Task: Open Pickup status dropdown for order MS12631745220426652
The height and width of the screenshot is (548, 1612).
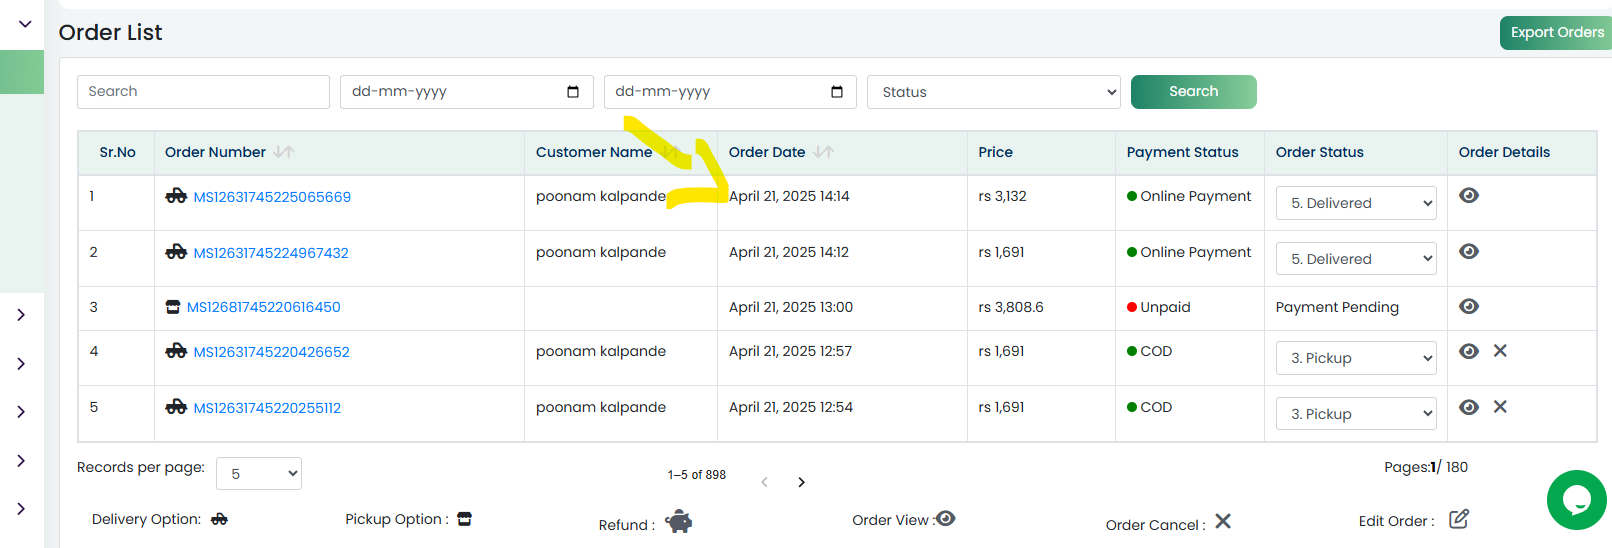Action: 1356,358
